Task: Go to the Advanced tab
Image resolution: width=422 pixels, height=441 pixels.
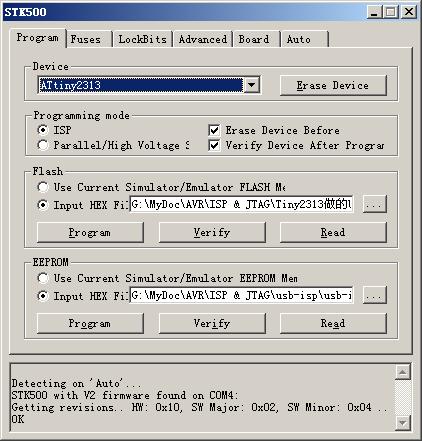Action: click(x=203, y=39)
